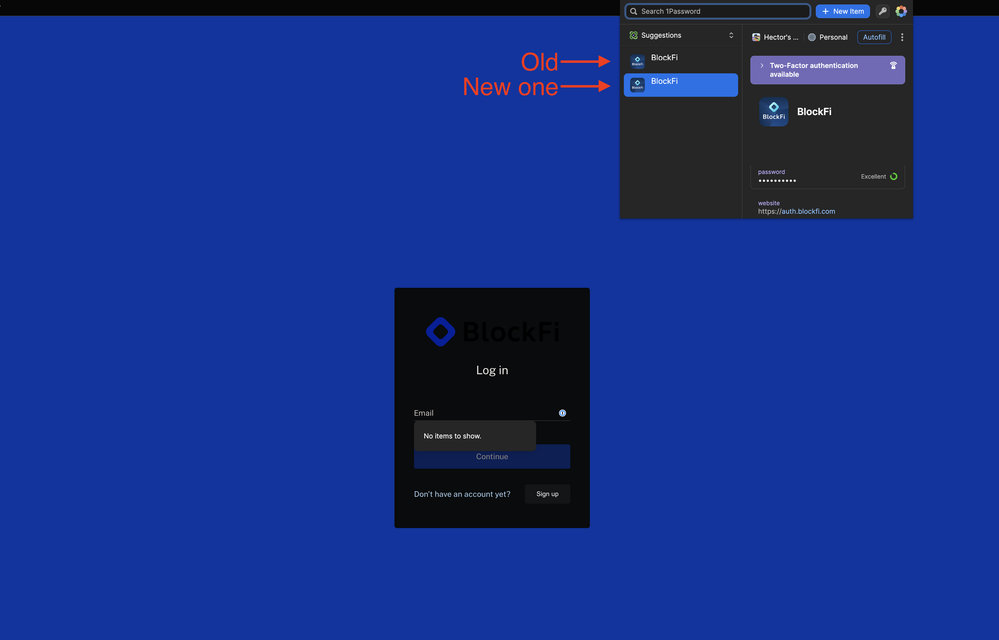Open the password generator key icon
This screenshot has width=999, height=640.
pyautogui.click(x=882, y=11)
